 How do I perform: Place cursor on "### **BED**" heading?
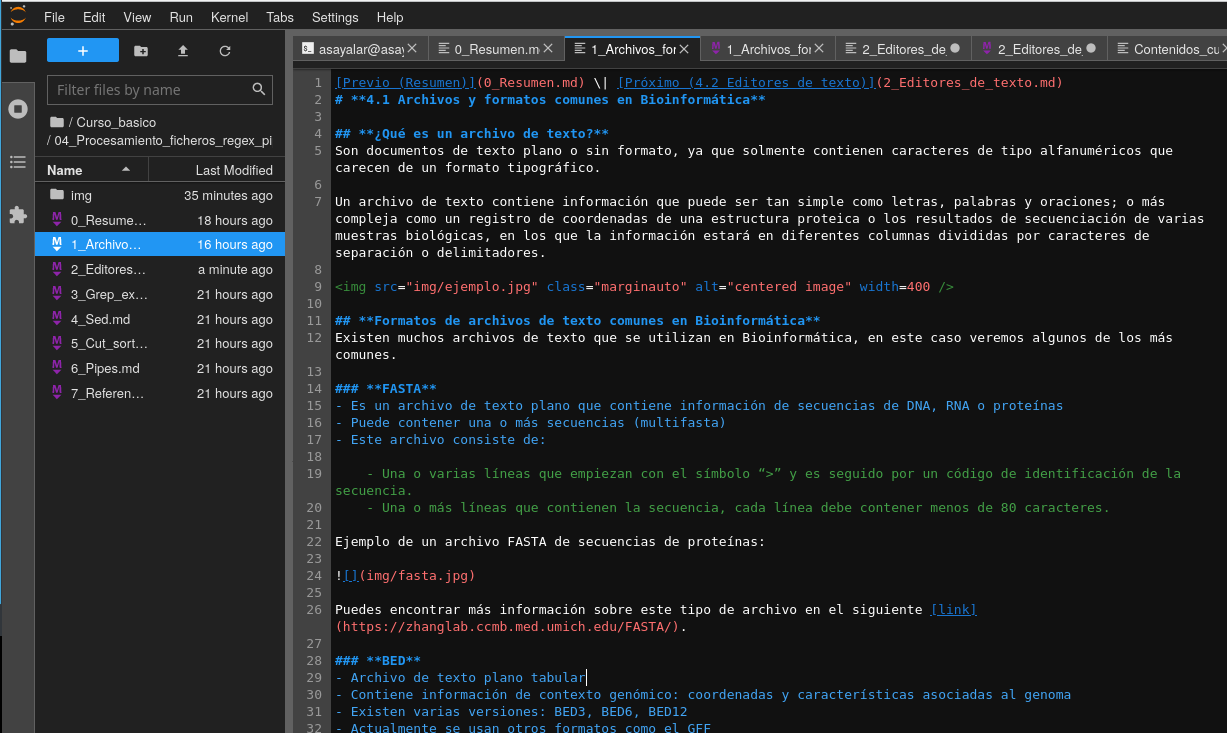(378, 661)
